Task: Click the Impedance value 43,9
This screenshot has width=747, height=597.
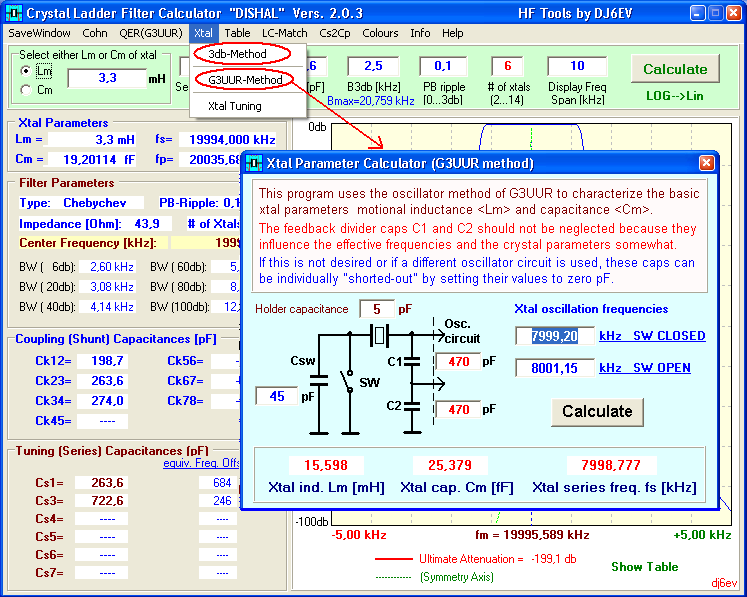Action: [147, 224]
